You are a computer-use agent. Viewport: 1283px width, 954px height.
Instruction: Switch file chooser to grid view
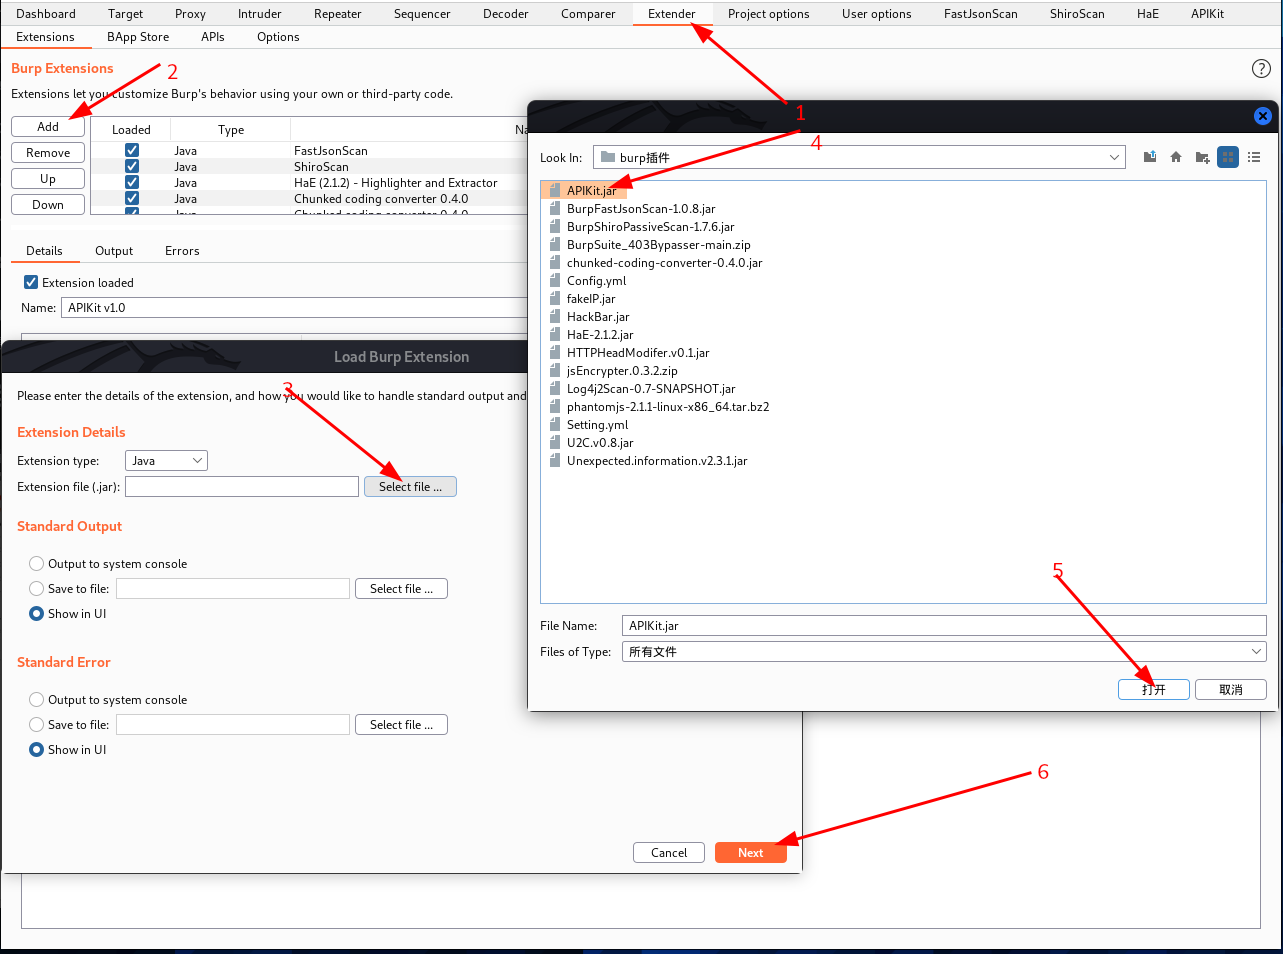(x=1228, y=157)
